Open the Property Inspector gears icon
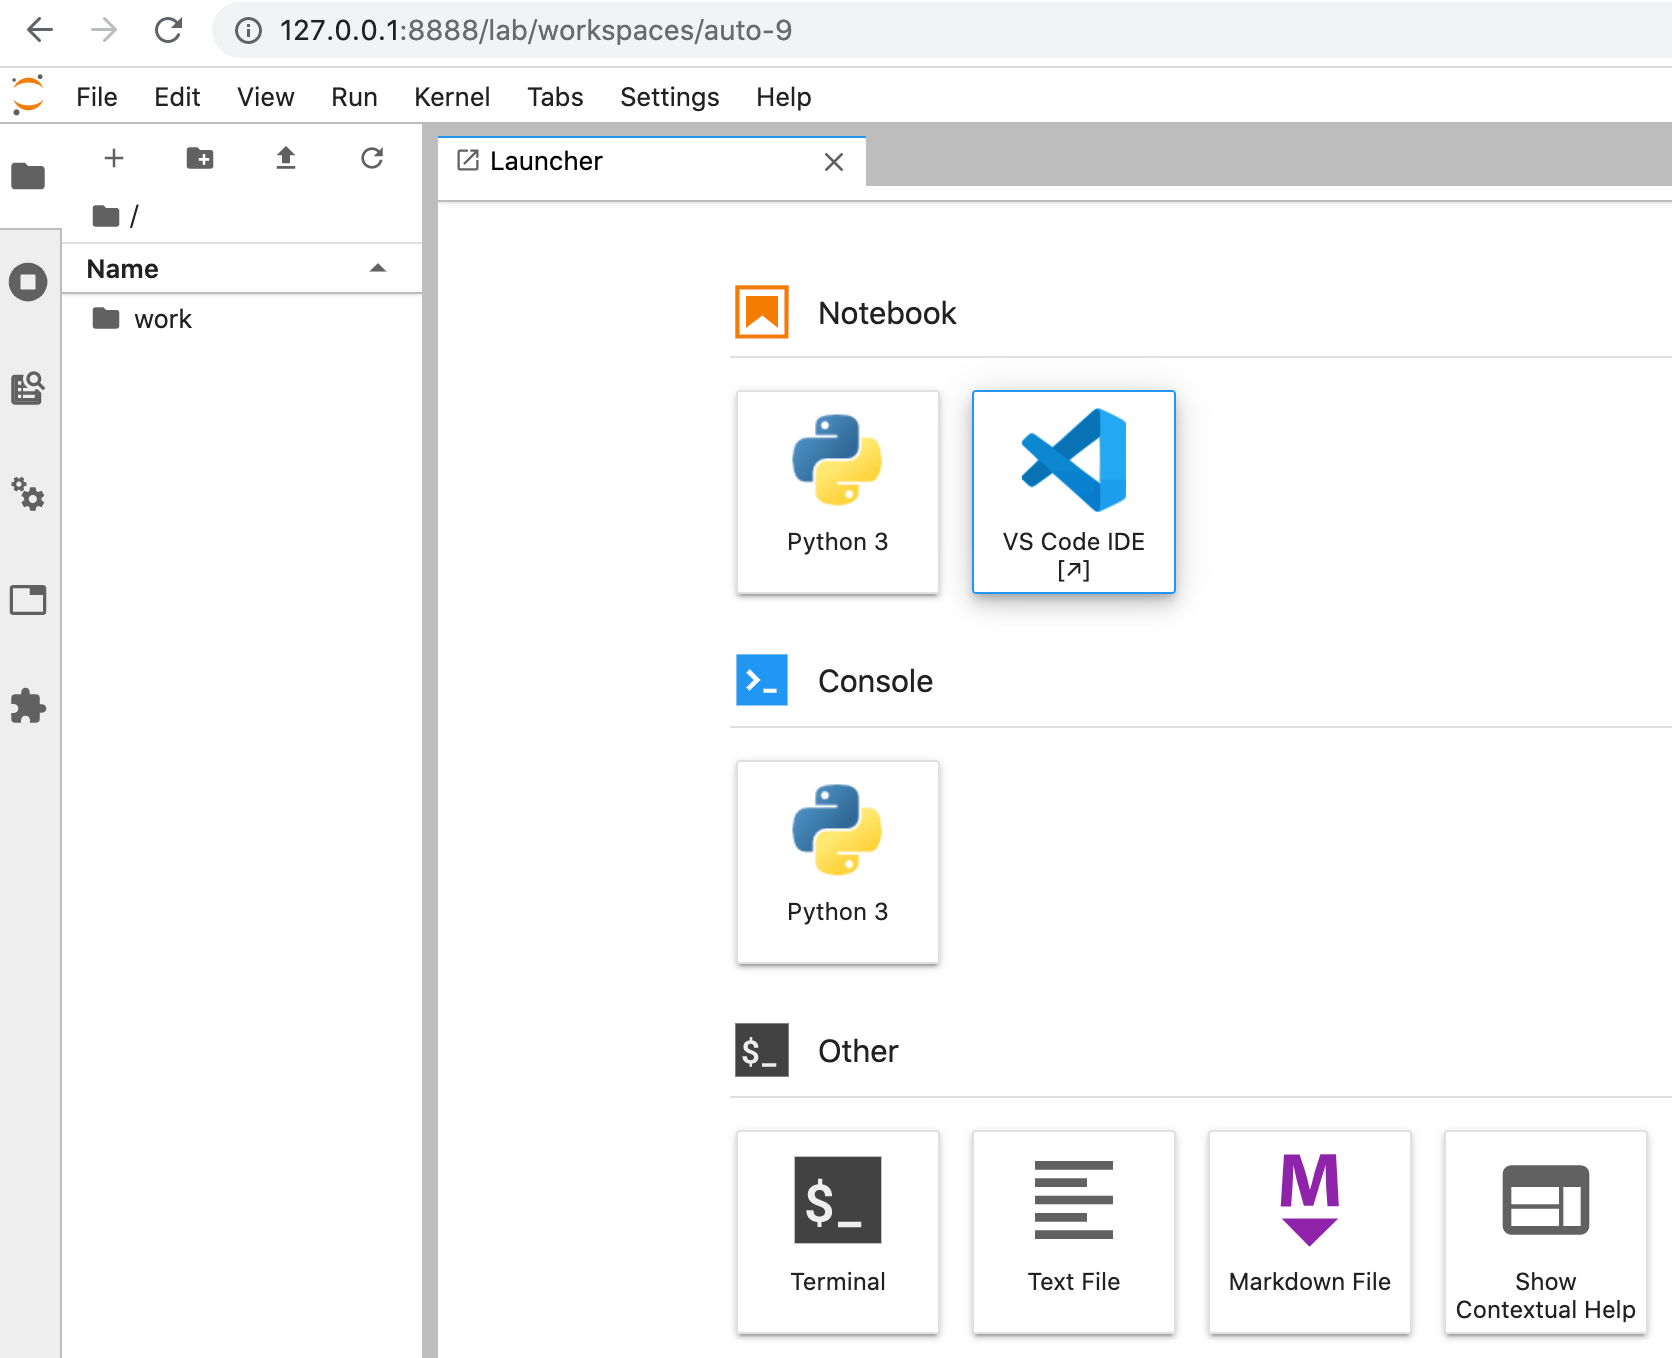Image resolution: width=1672 pixels, height=1358 pixels. click(28, 494)
